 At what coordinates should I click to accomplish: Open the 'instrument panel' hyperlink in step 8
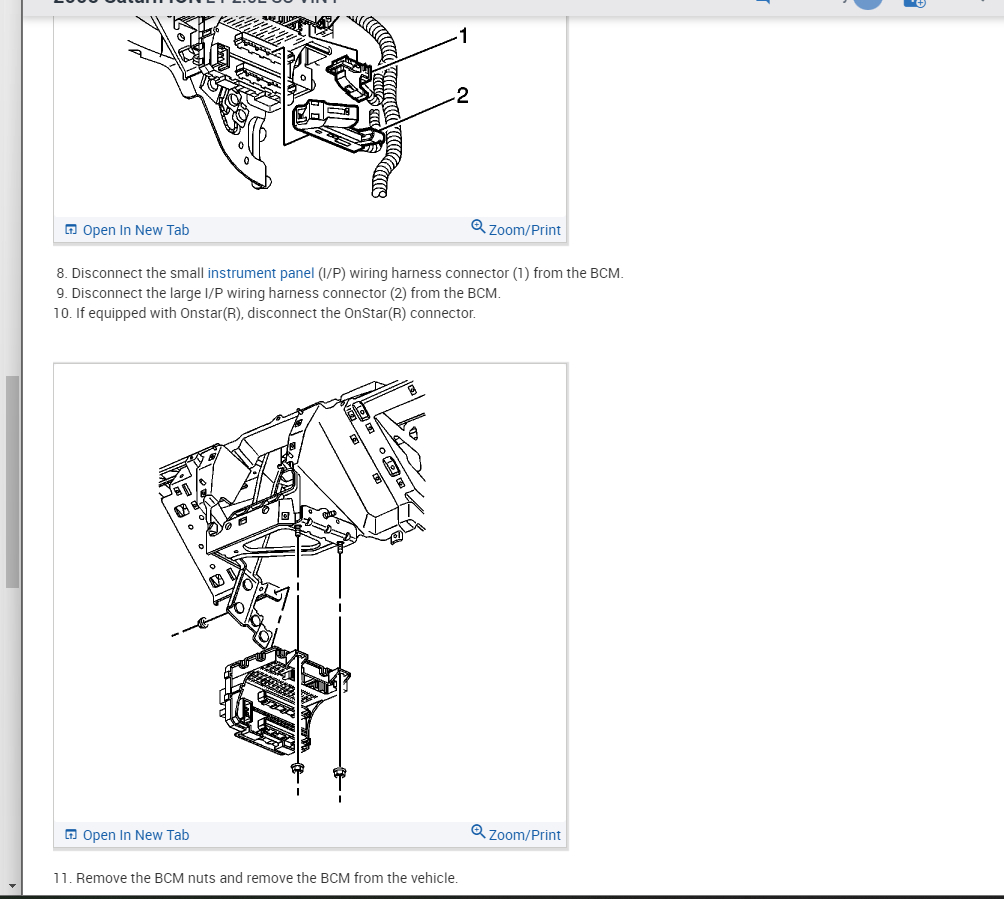tap(261, 273)
